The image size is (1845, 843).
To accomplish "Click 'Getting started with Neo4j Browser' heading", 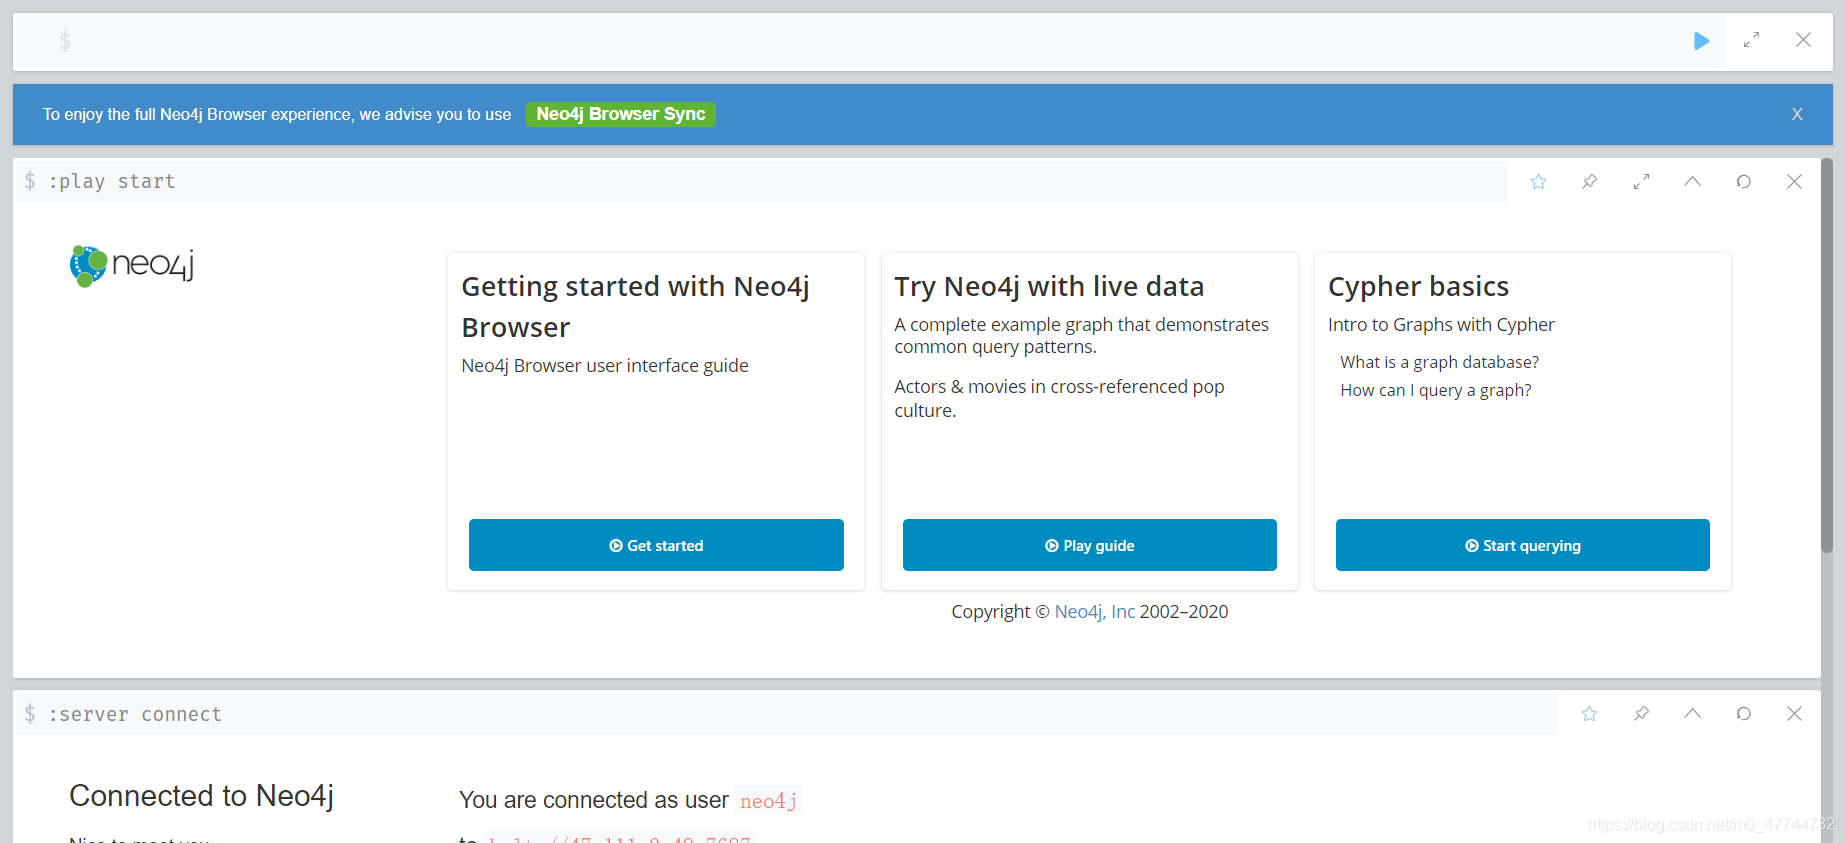I will point(635,307).
